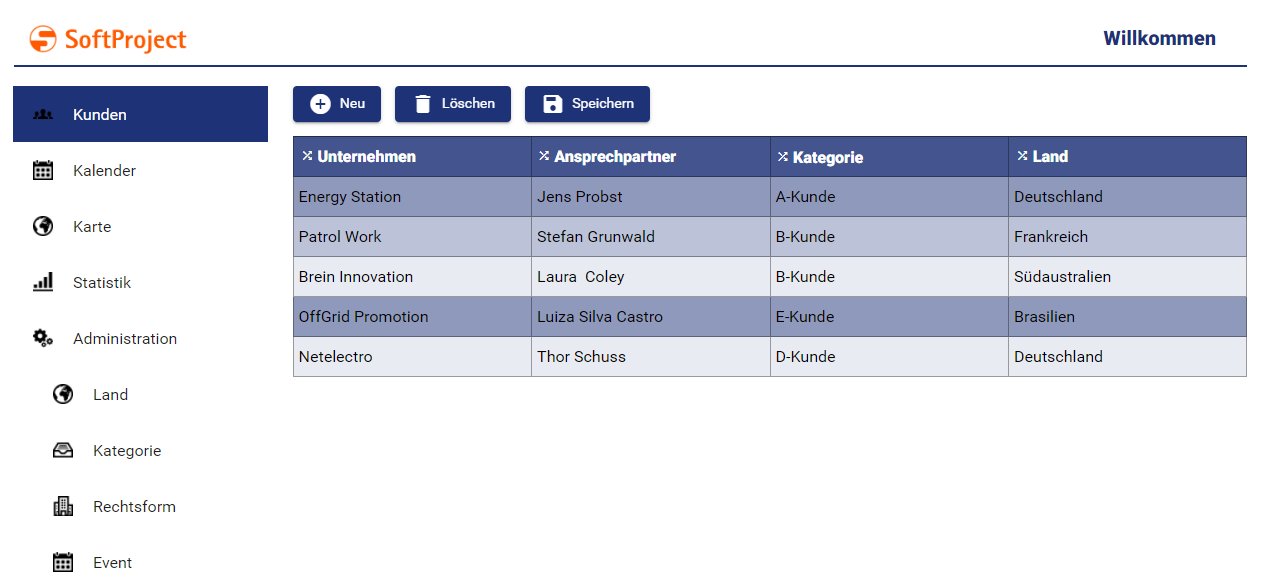Open the Kalender calendar icon
The height and width of the screenshot is (575, 1261).
point(43,171)
